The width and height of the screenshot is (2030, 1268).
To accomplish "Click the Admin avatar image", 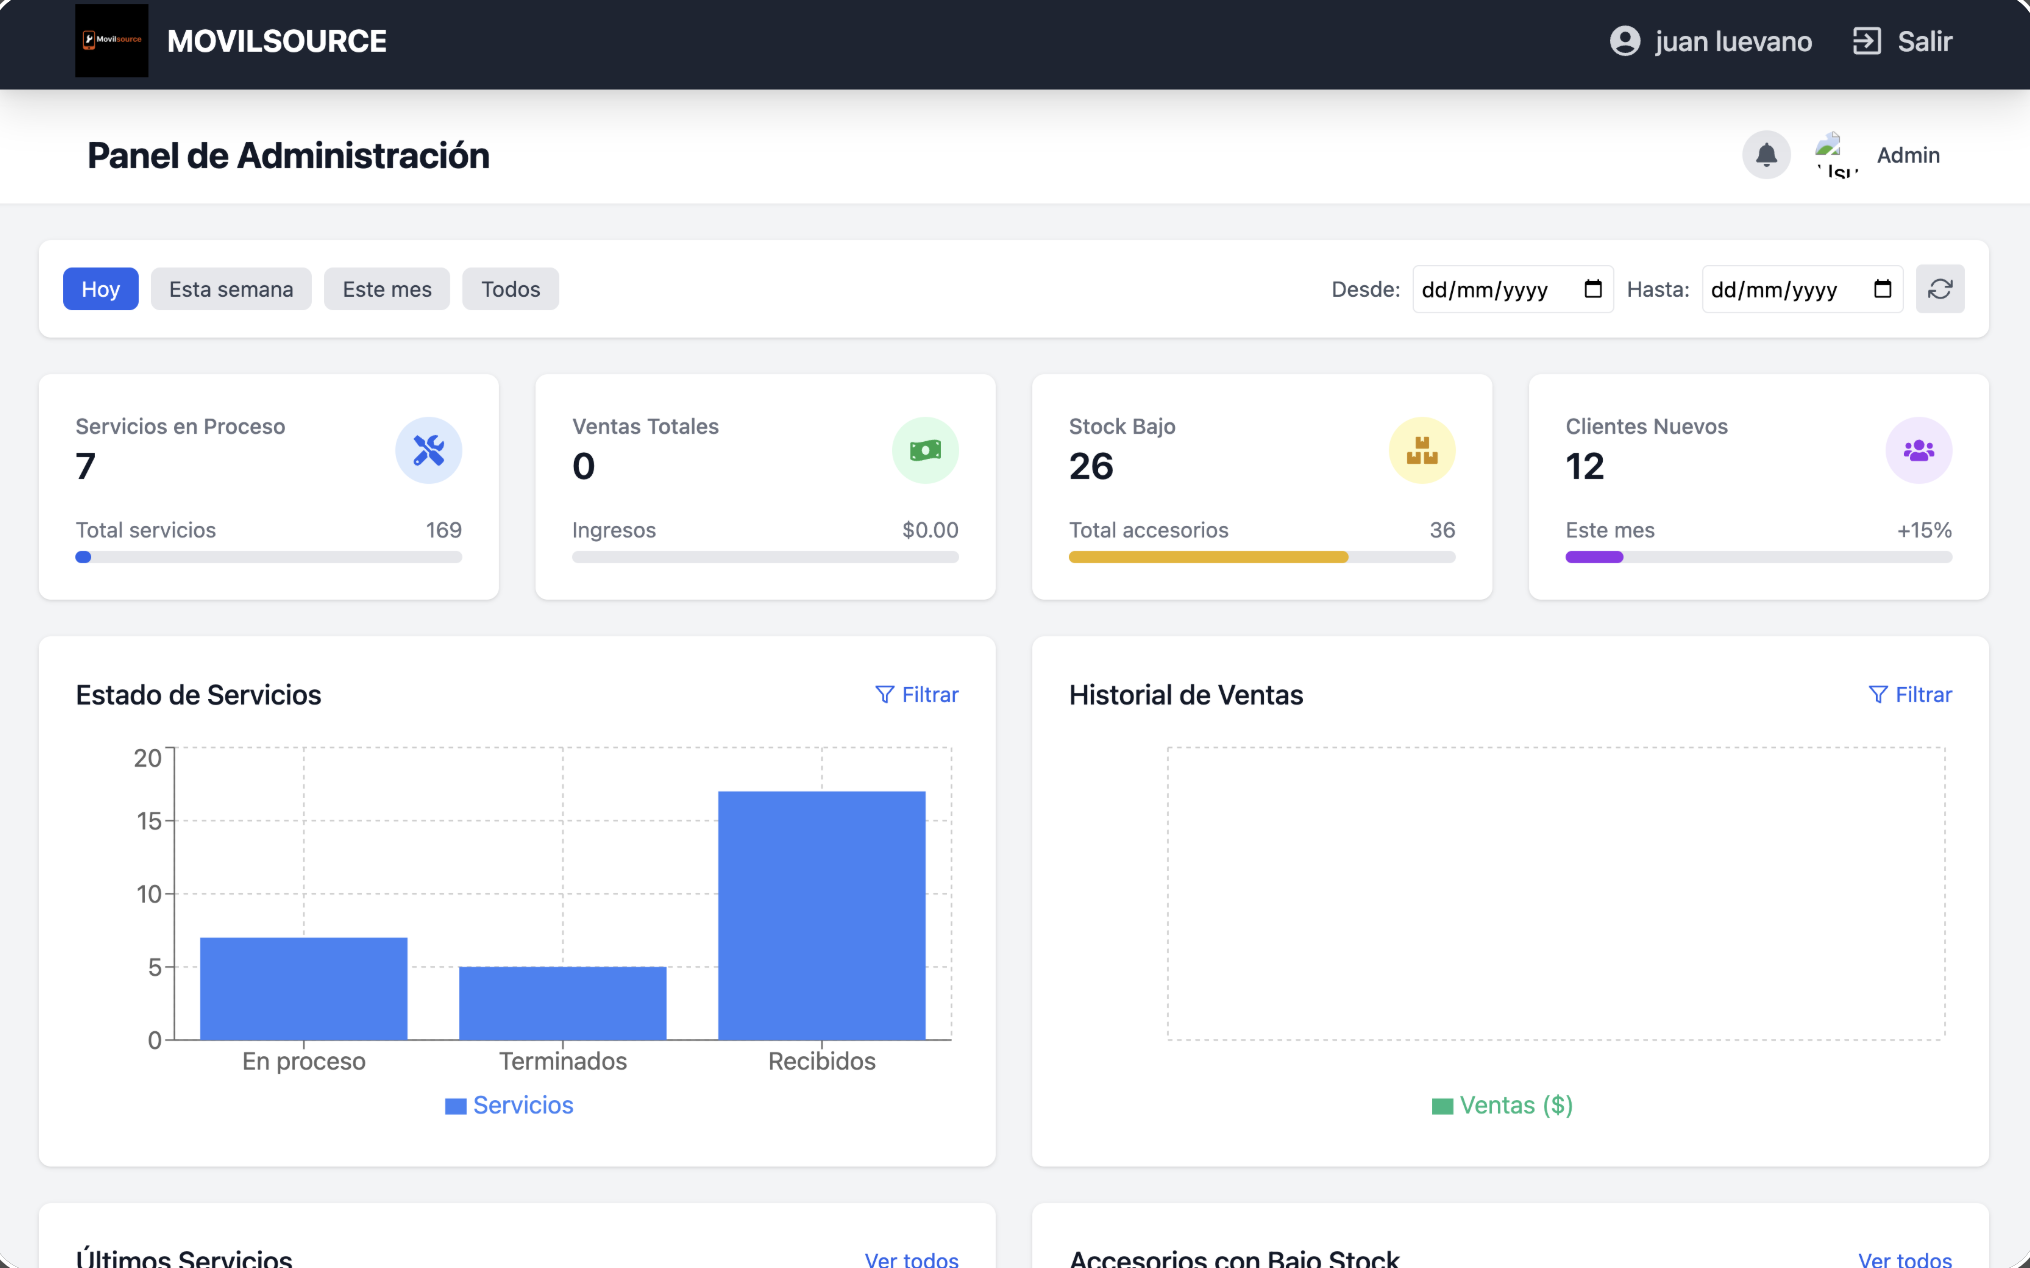I will (1836, 155).
